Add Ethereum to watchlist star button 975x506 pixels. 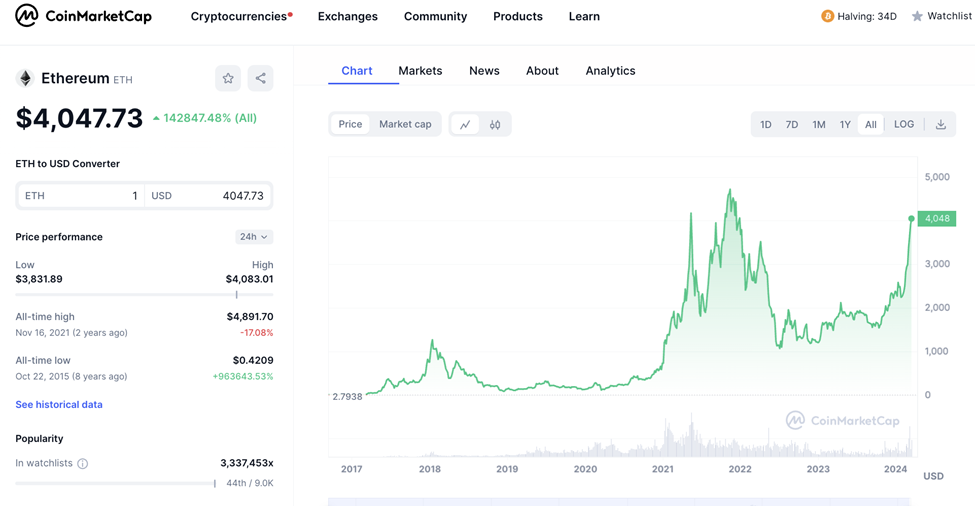228,78
